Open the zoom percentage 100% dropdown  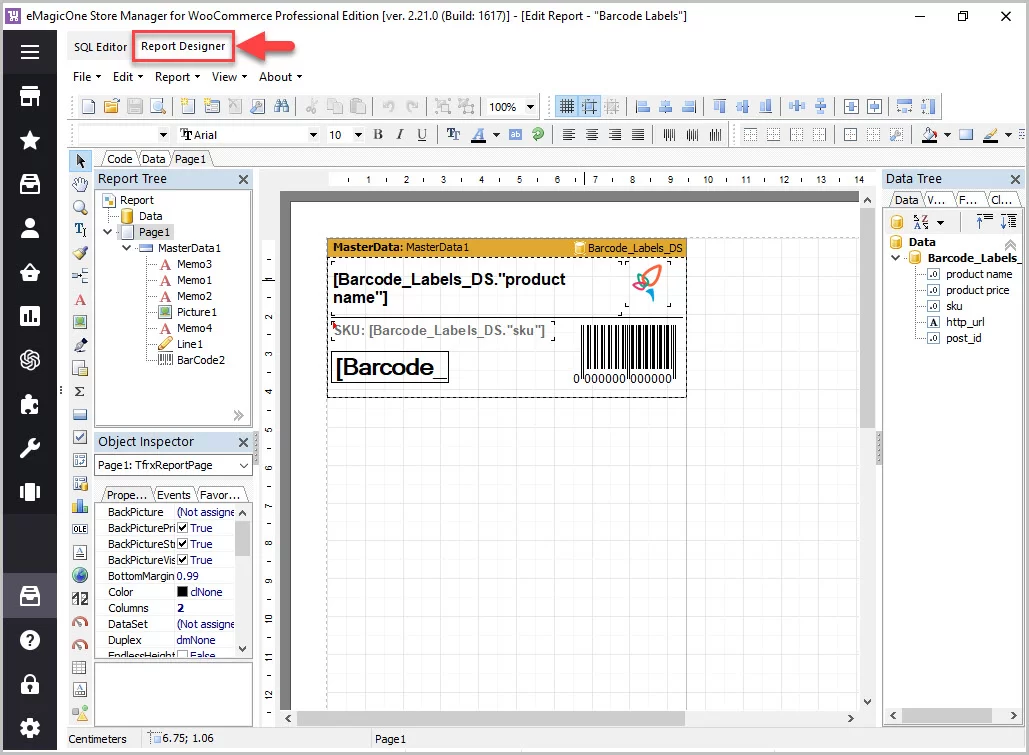[530, 107]
